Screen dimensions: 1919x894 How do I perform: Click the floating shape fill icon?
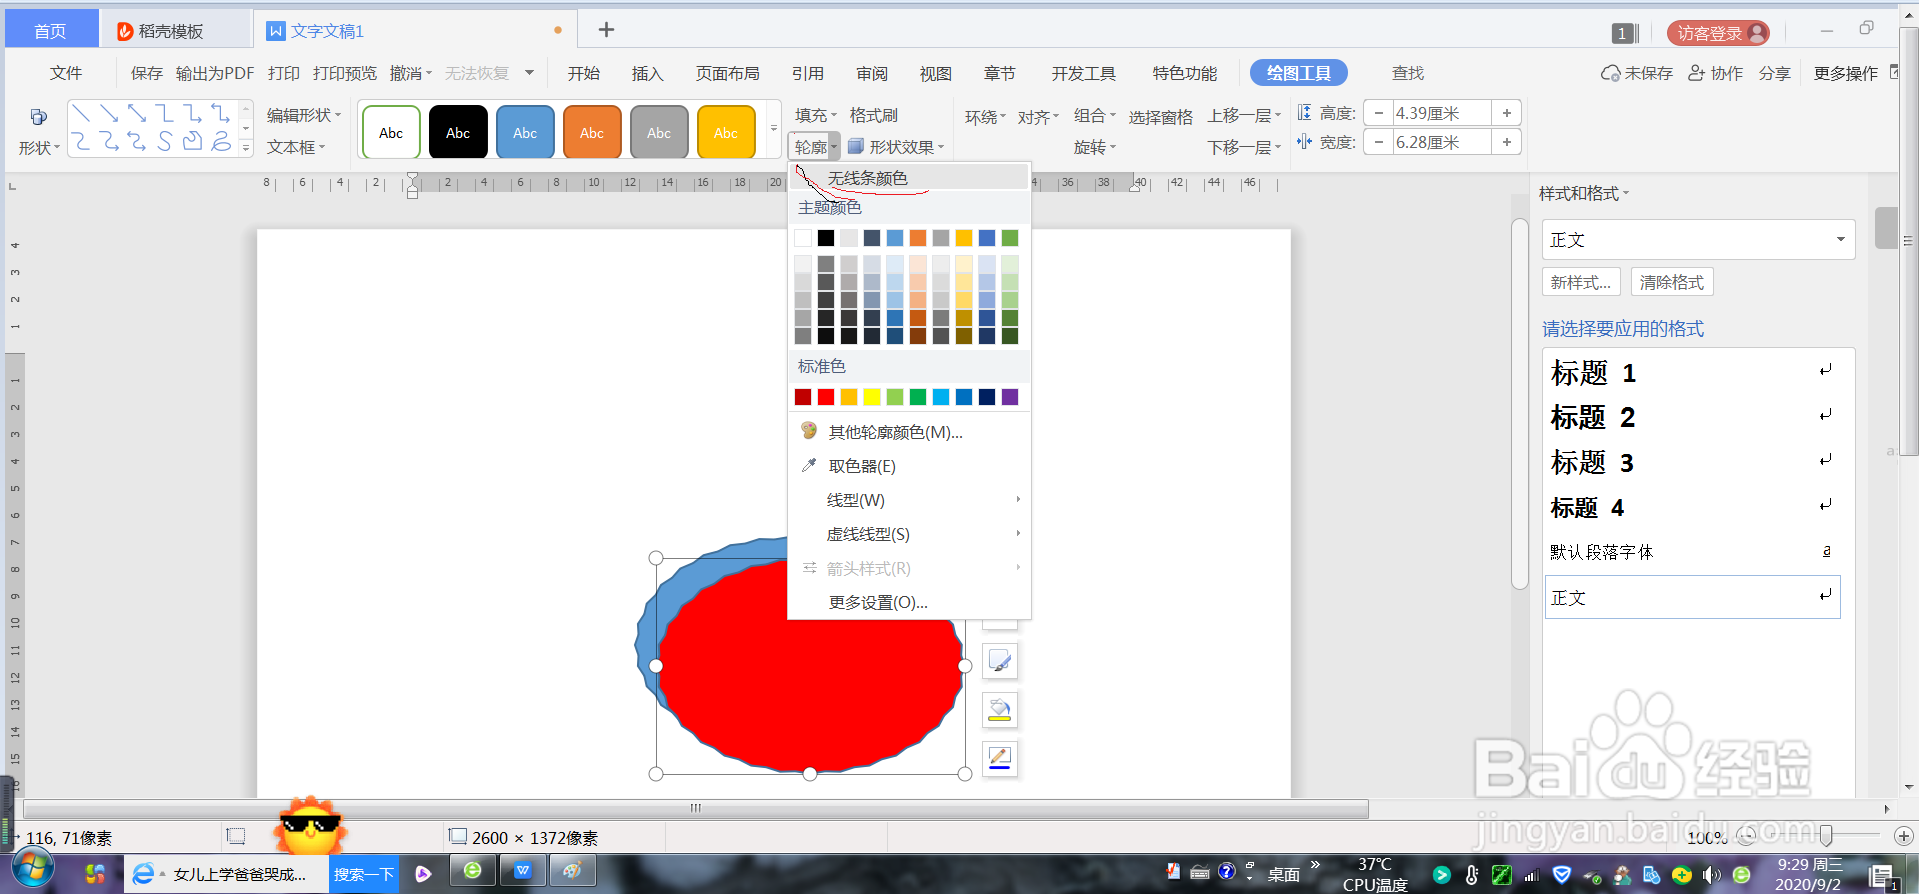[1000, 710]
